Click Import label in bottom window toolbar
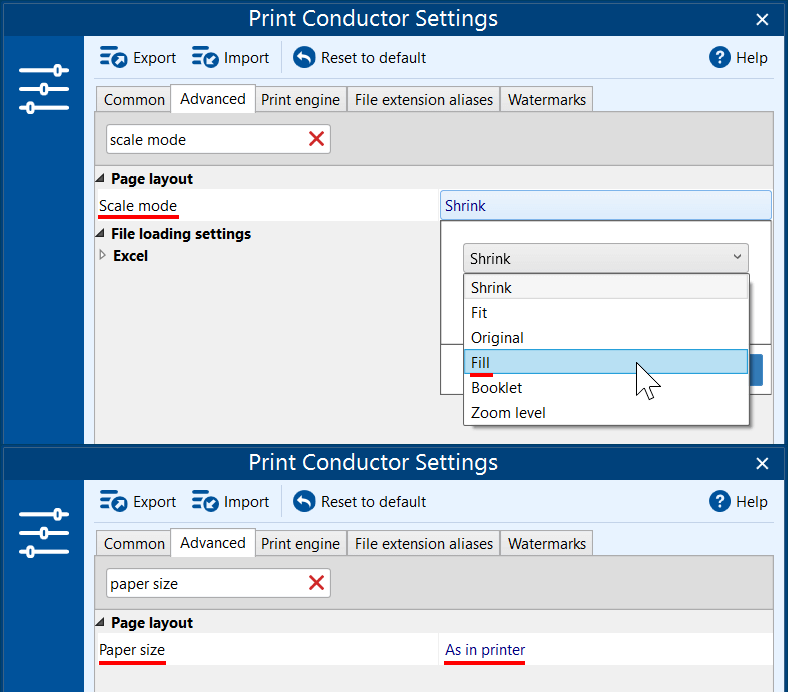788x692 pixels. 246,502
